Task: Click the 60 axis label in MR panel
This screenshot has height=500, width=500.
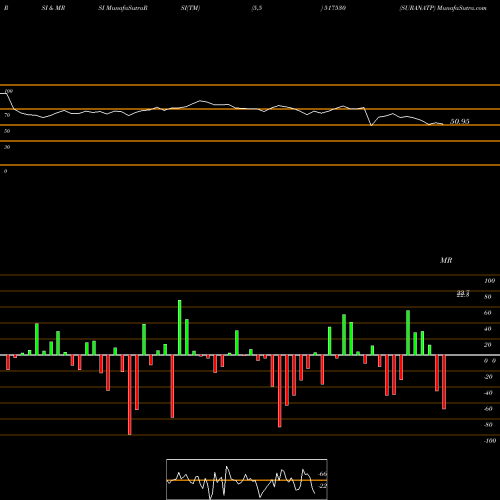Action: pyautogui.click(x=488, y=313)
